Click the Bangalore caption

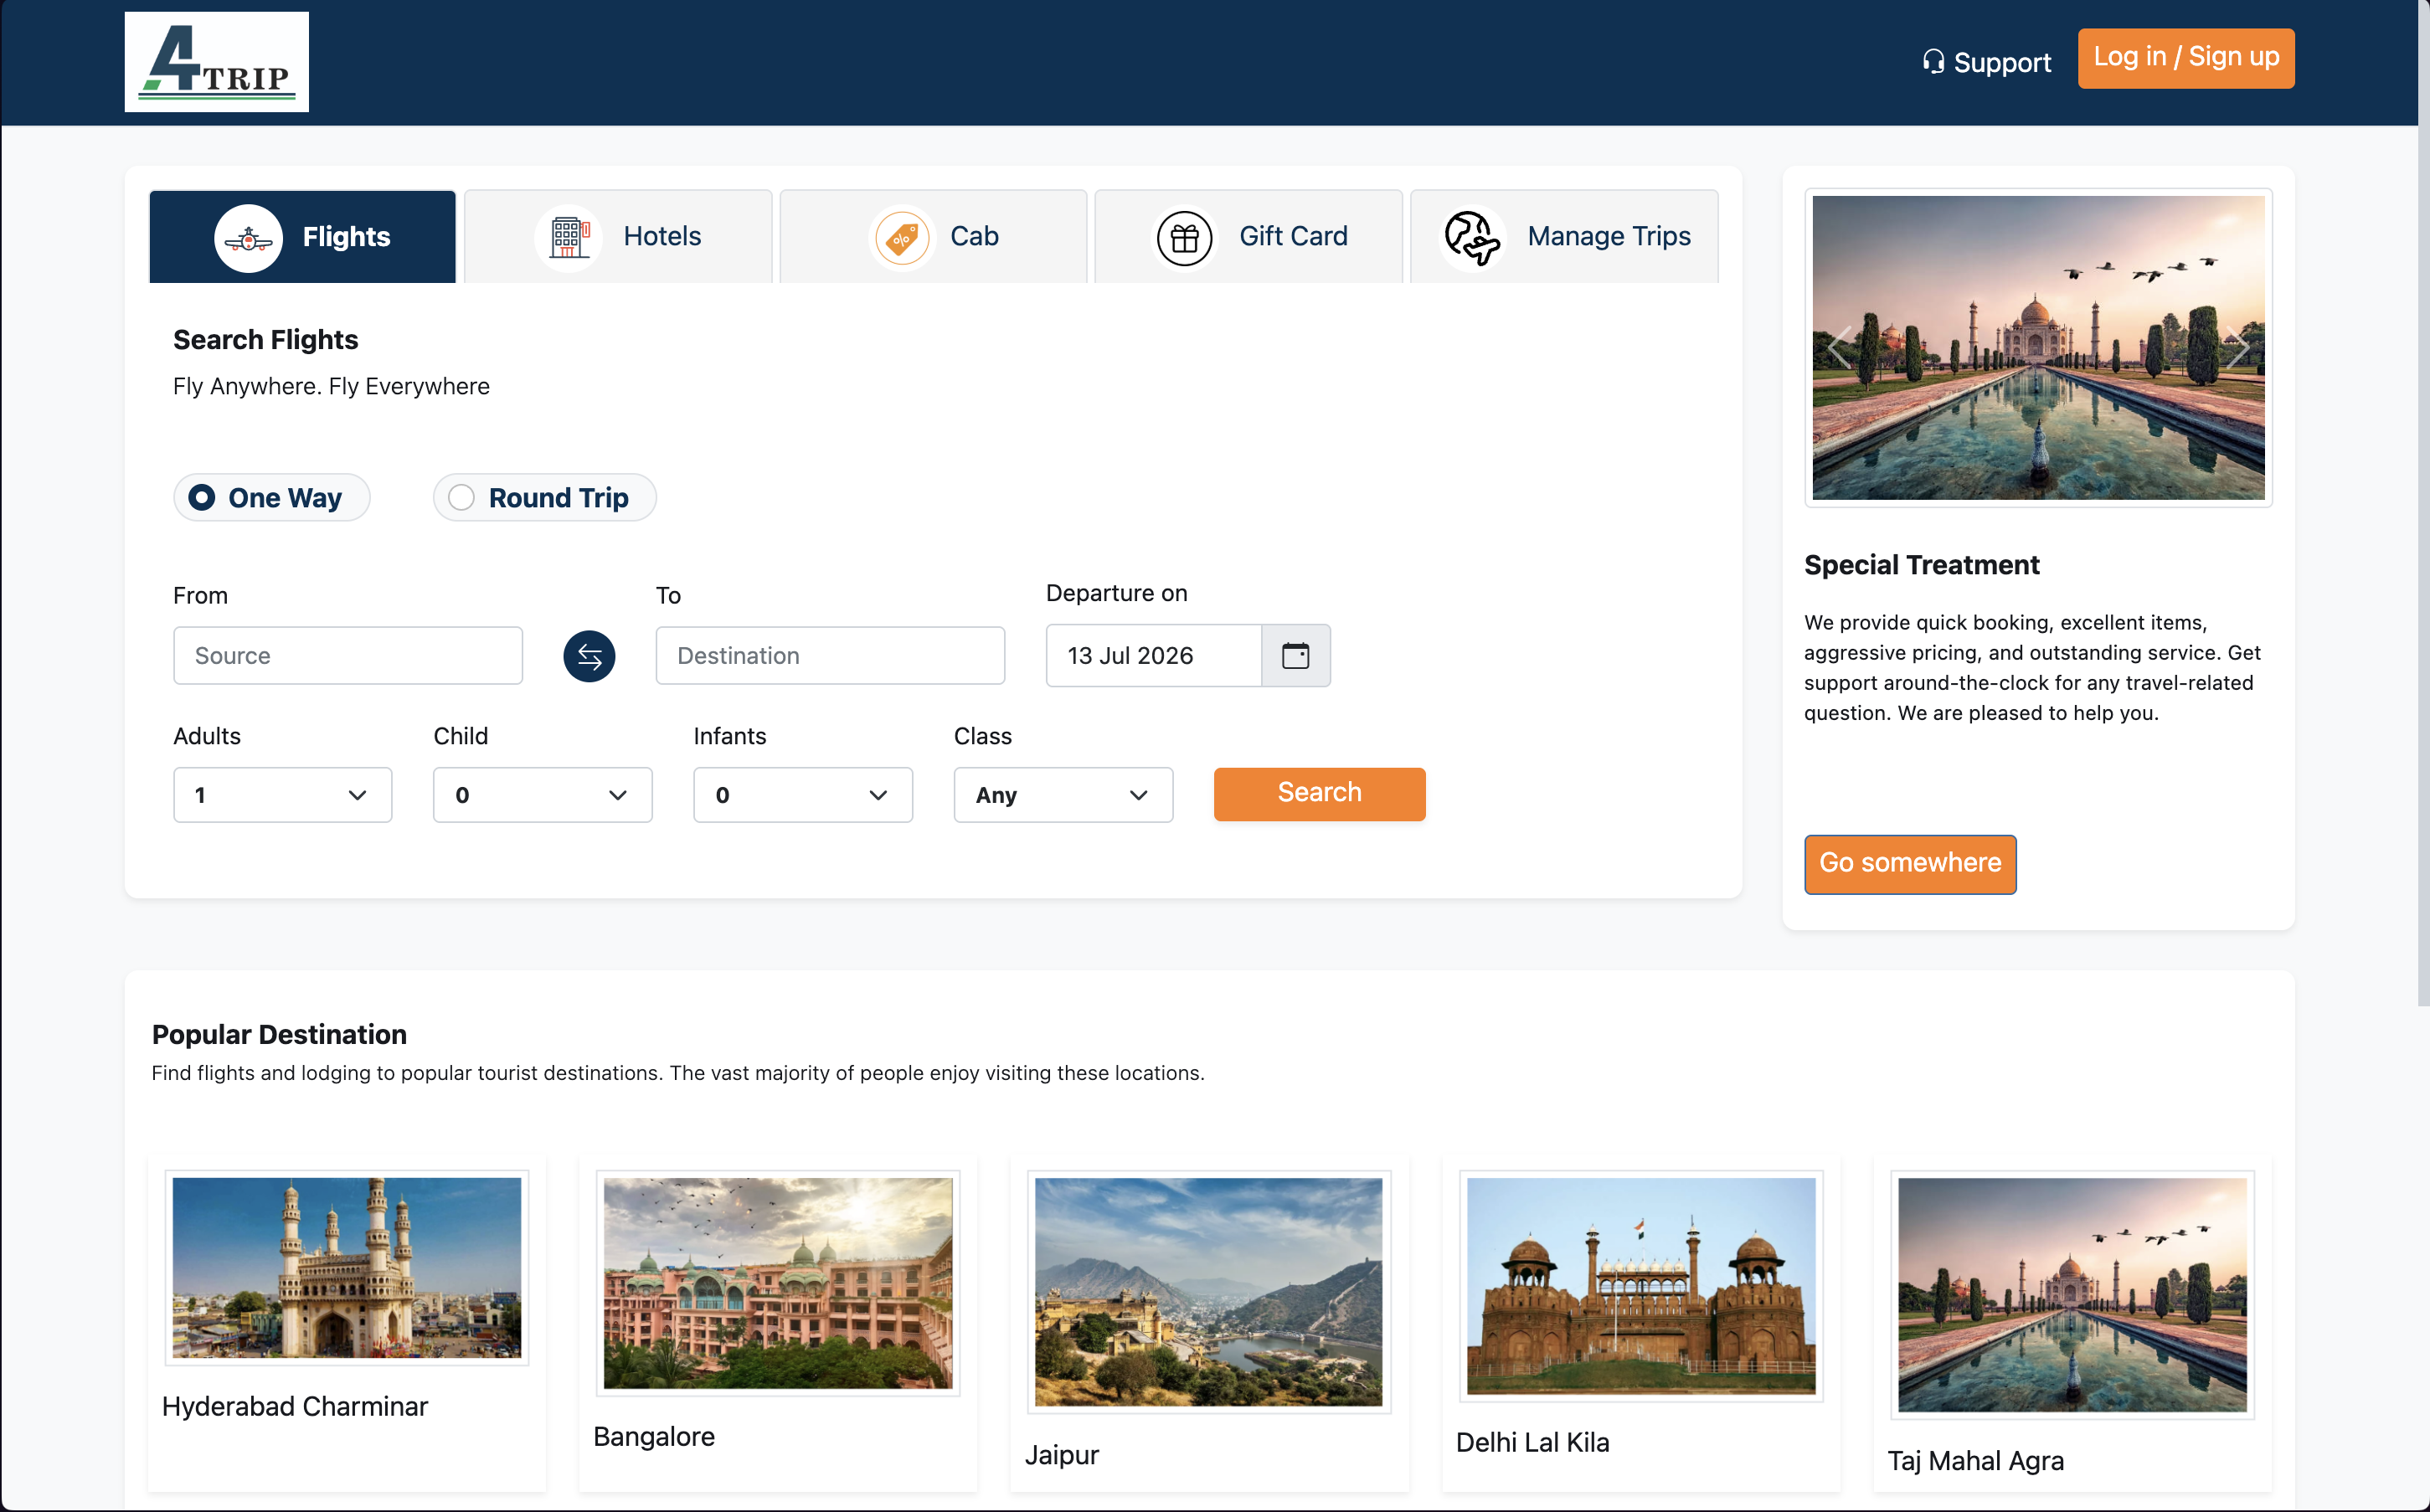(654, 1436)
